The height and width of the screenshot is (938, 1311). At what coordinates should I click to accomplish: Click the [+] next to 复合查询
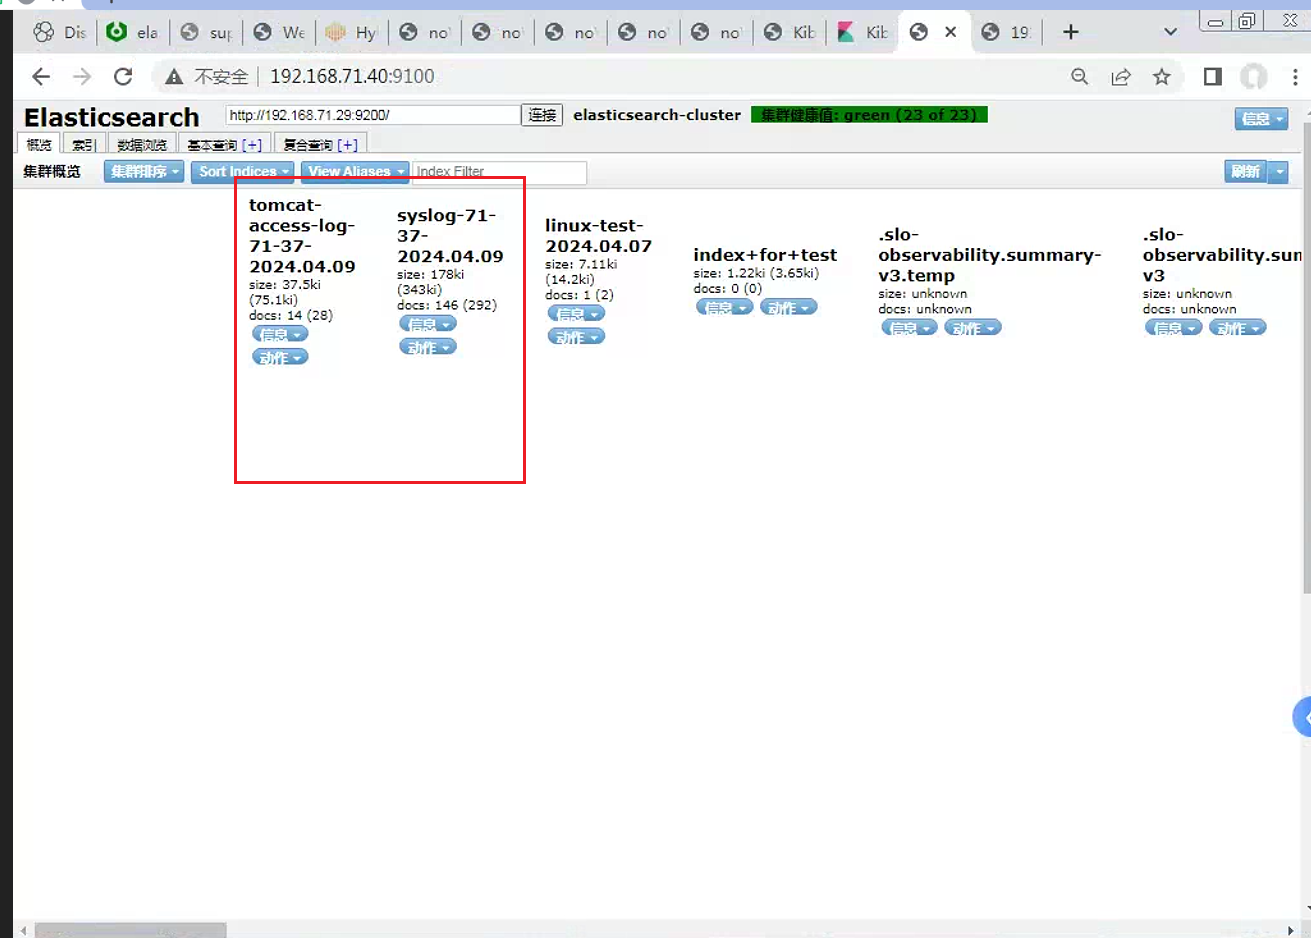tap(348, 145)
